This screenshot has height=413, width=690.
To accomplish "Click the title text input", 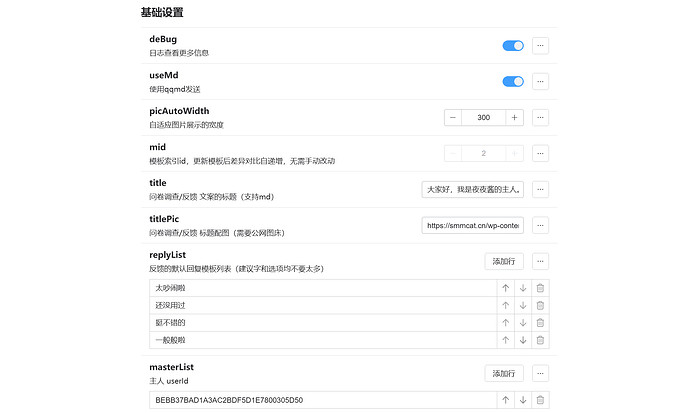I will click(473, 190).
